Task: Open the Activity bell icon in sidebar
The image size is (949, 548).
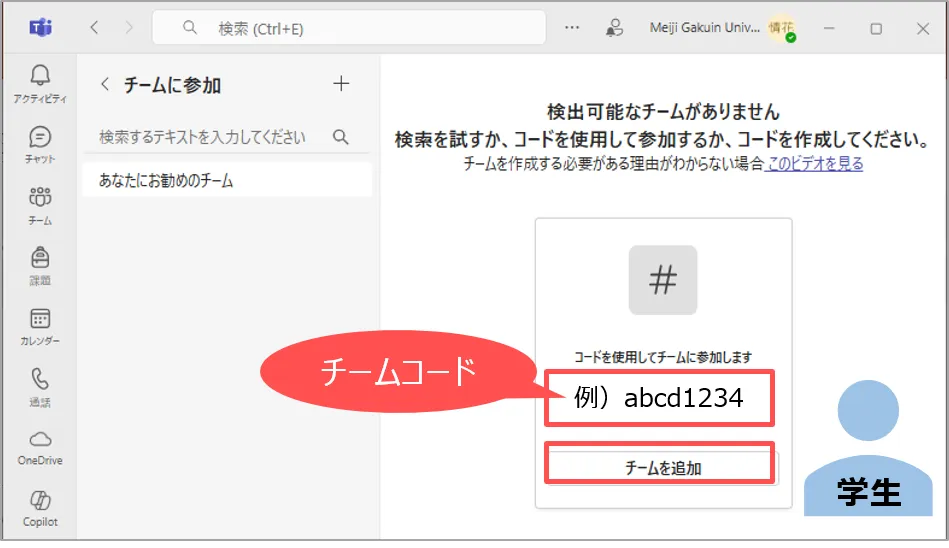Action: pyautogui.click(x=40, y=82)
